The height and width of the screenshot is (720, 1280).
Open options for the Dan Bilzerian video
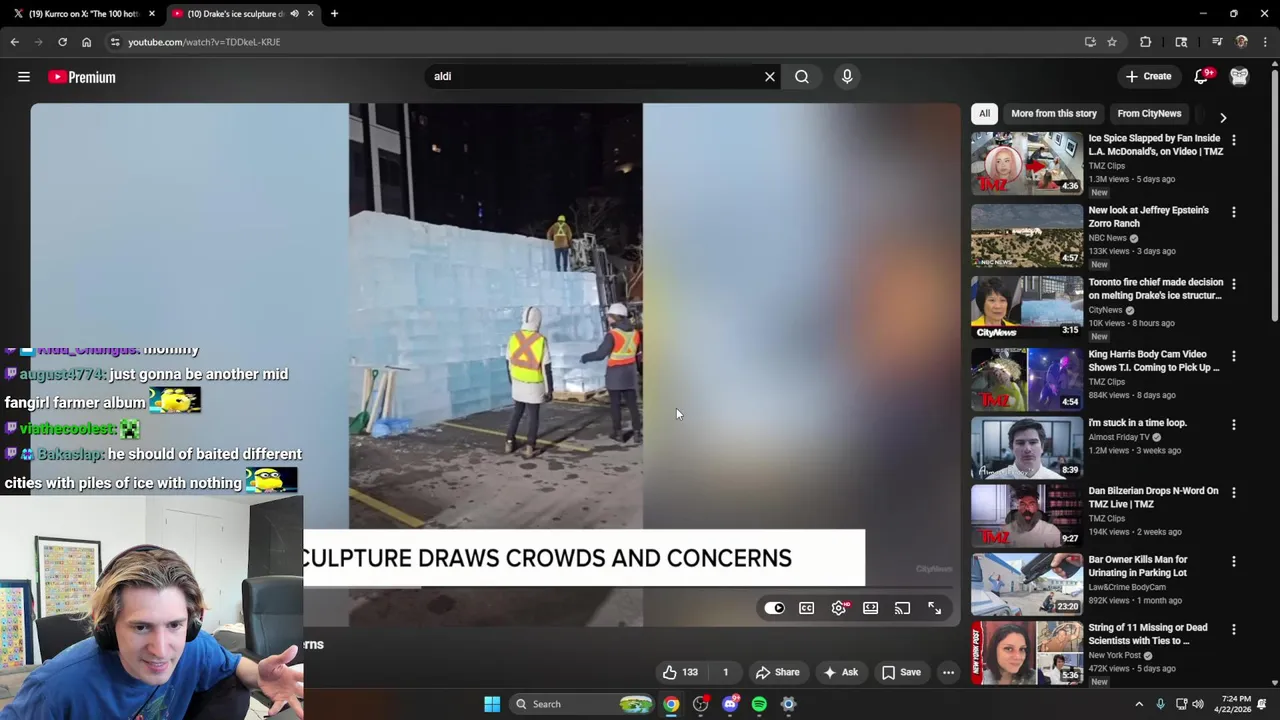click(x=1234, y=493)
